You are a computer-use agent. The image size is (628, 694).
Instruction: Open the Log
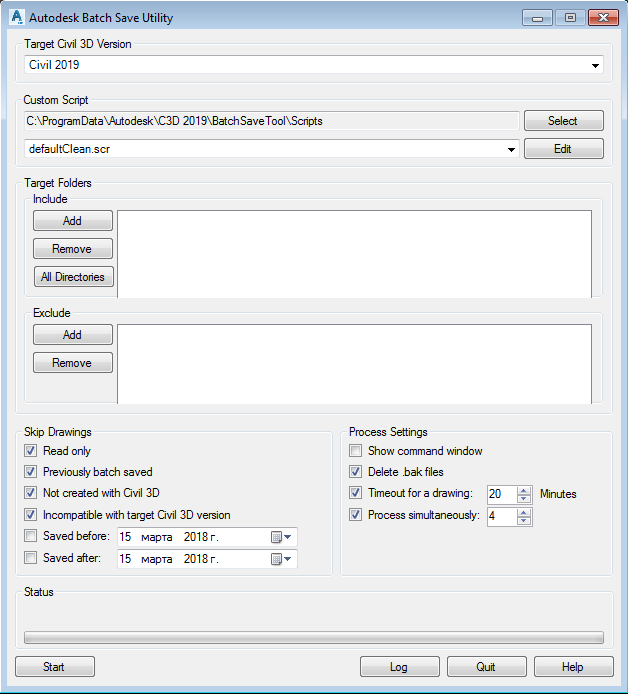click(x=400, y=667)
